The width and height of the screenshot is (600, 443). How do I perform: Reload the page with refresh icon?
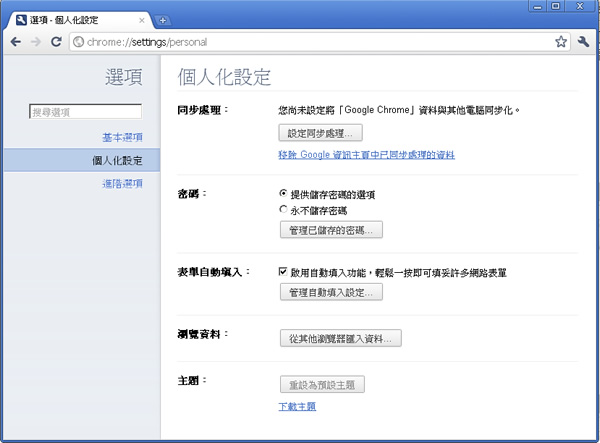(56, 42)
